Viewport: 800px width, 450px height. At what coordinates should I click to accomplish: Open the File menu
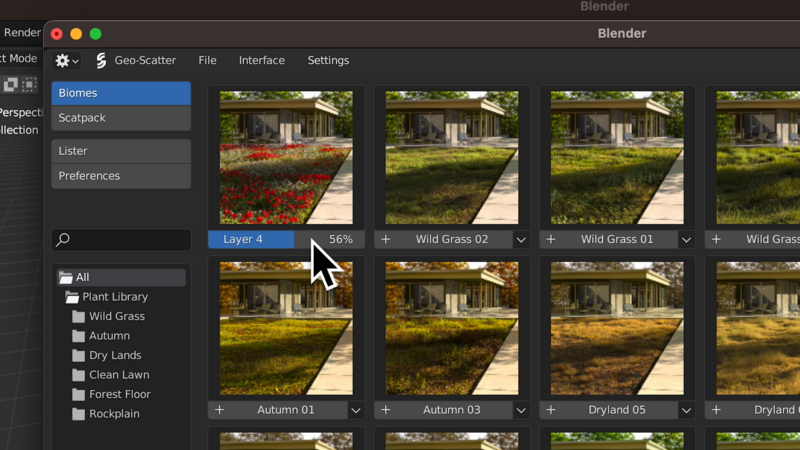click(207, 60)
